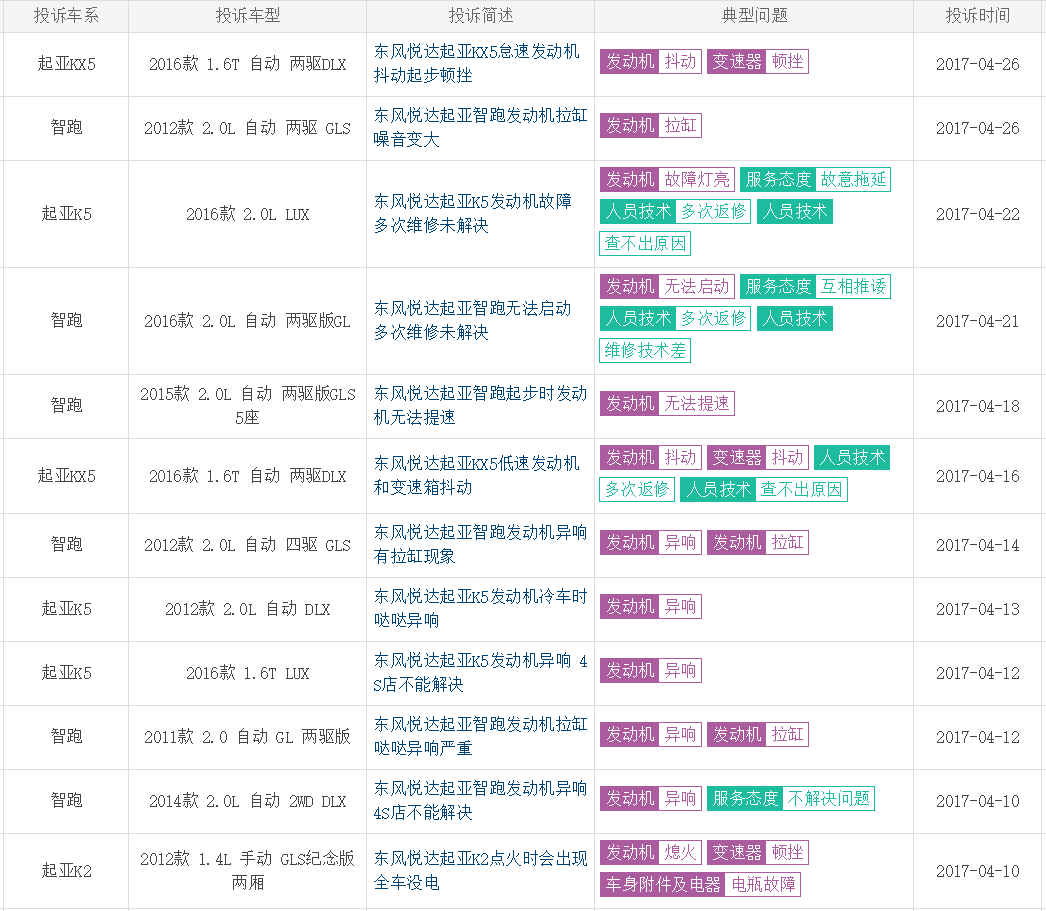This screenshot has height=911, width=1046.
Task: Click the 熄火 engine problem tag
Action: [680, 853]
